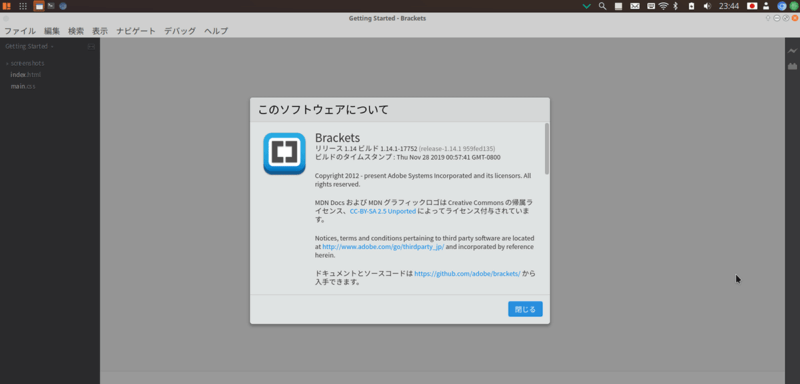Click the clock showing 23:44
The width and height of the screenshot is (800, 384).
729,6
